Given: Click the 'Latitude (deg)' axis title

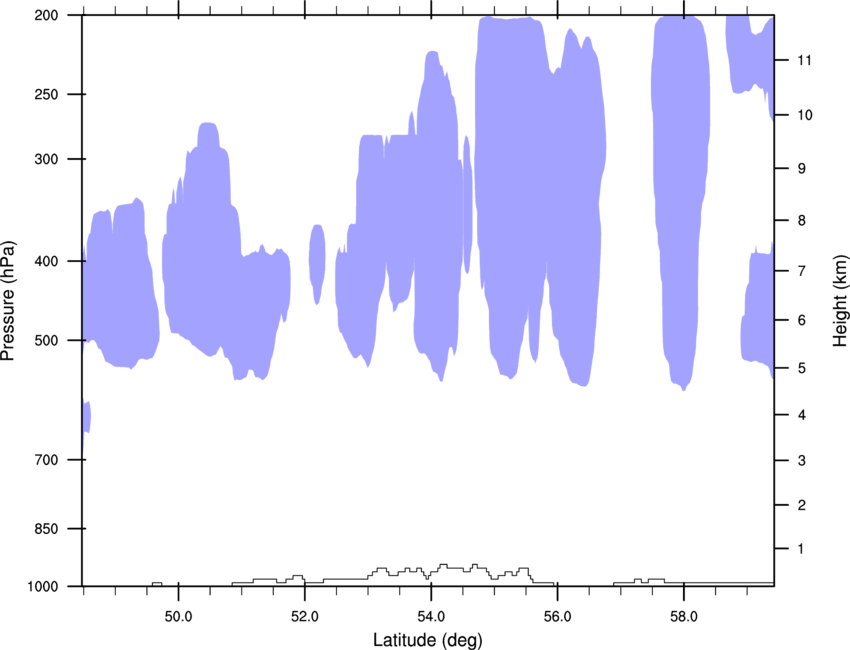Looking at the screenshot, I should 428,640.
